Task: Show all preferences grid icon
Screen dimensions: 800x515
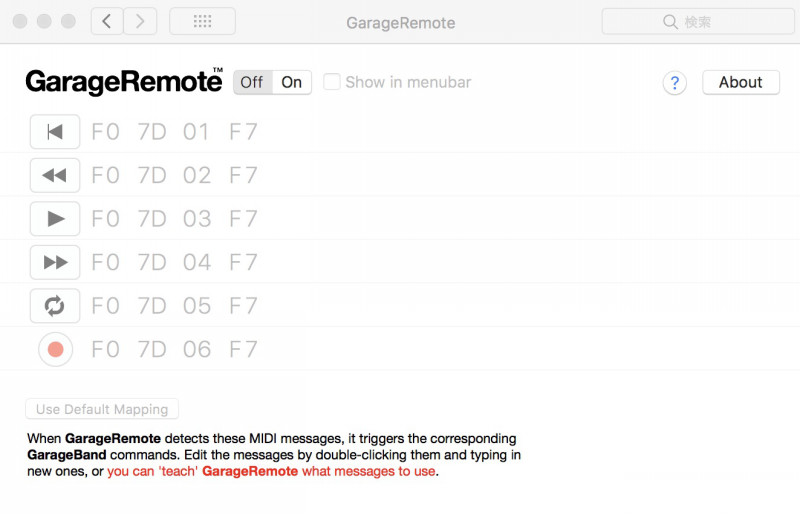Action: point(202,21)
